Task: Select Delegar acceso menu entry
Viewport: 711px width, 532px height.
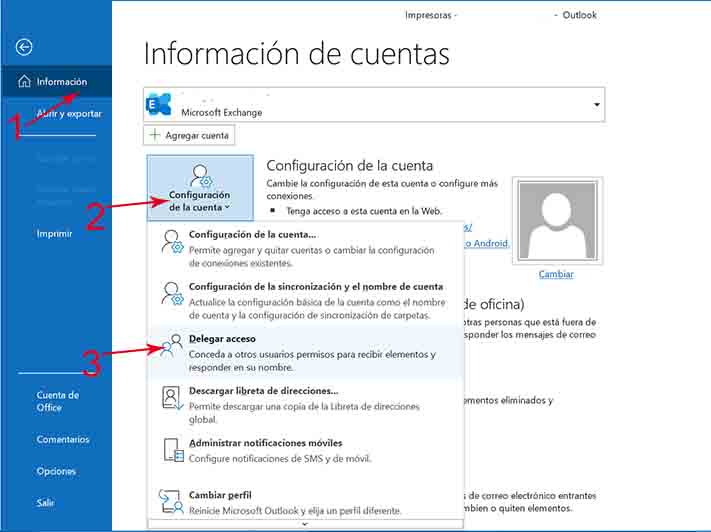Action: [x=305, y=352]
